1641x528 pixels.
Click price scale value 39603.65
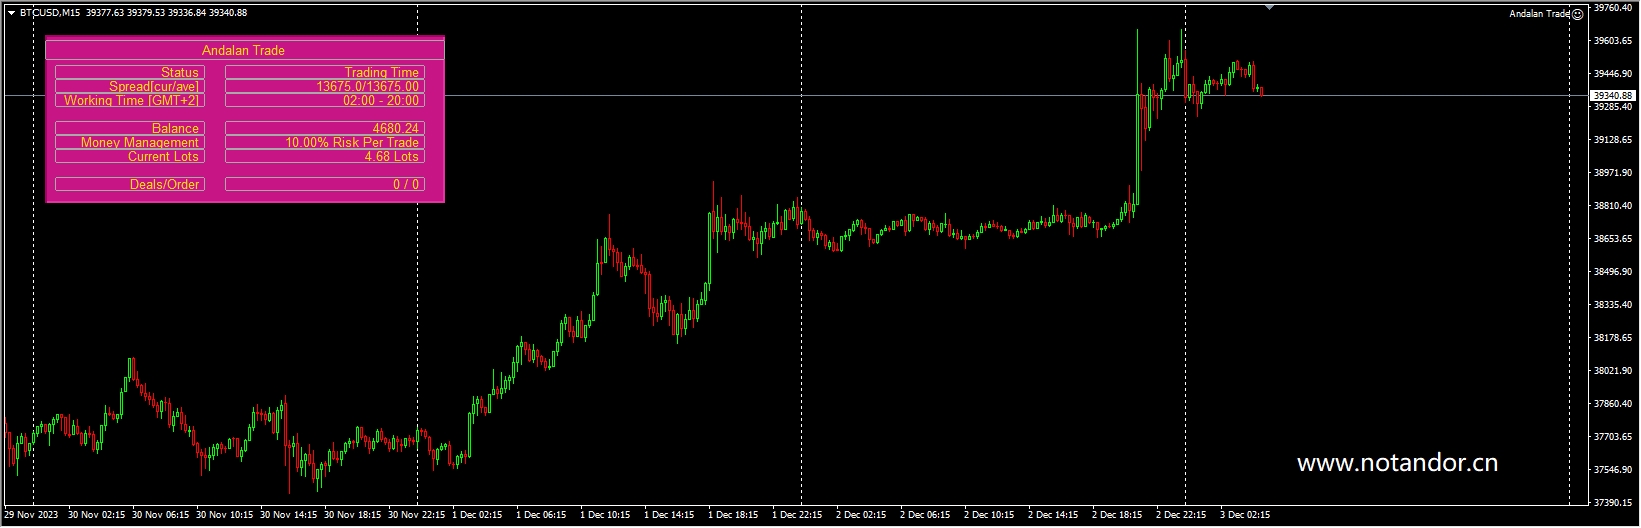[x=1612, y=41]
